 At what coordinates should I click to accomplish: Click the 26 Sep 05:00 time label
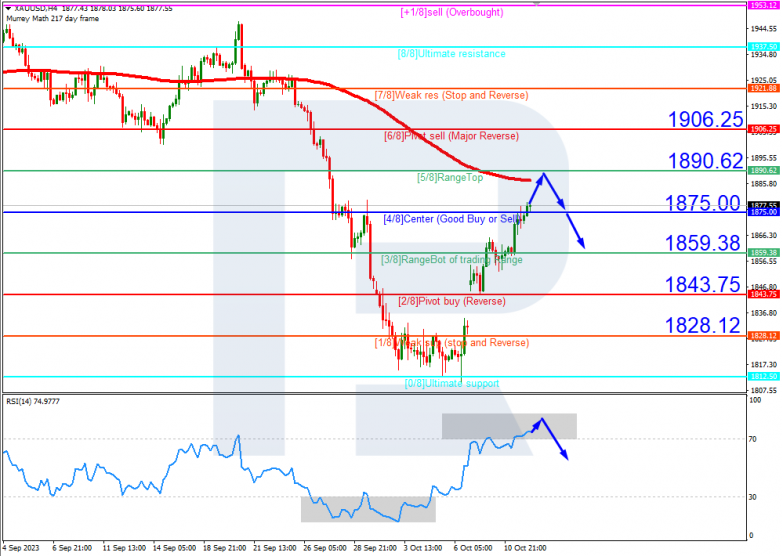click(325, 548)
